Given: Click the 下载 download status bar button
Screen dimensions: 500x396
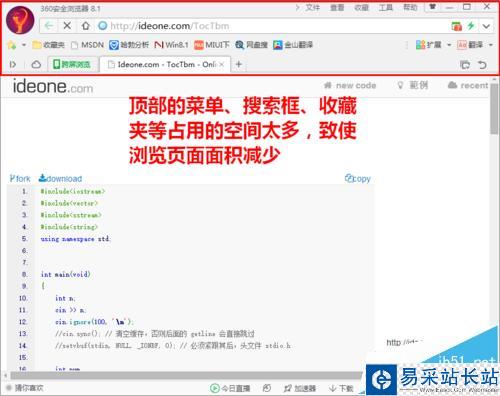Looking at the screenshot, I should click(x=341, y=388).
